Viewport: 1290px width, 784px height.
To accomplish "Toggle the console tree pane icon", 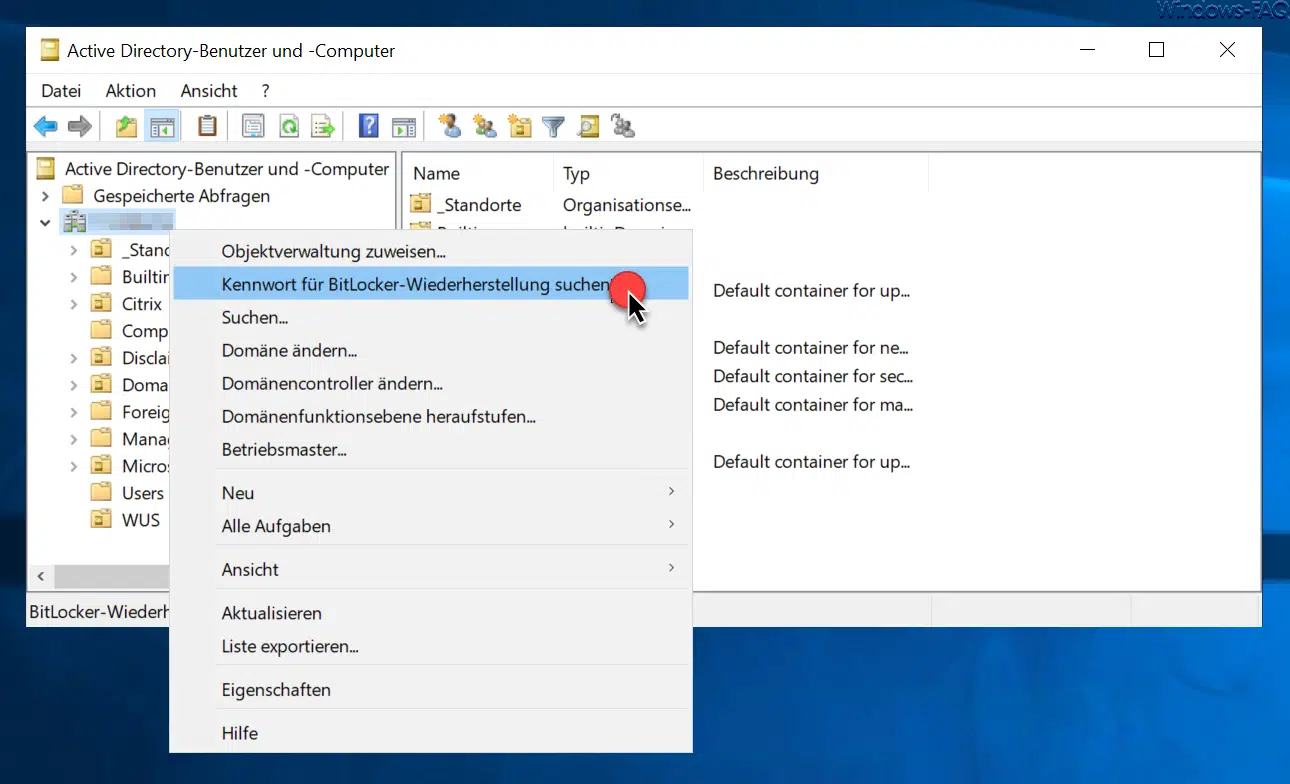I will (161, 127).
